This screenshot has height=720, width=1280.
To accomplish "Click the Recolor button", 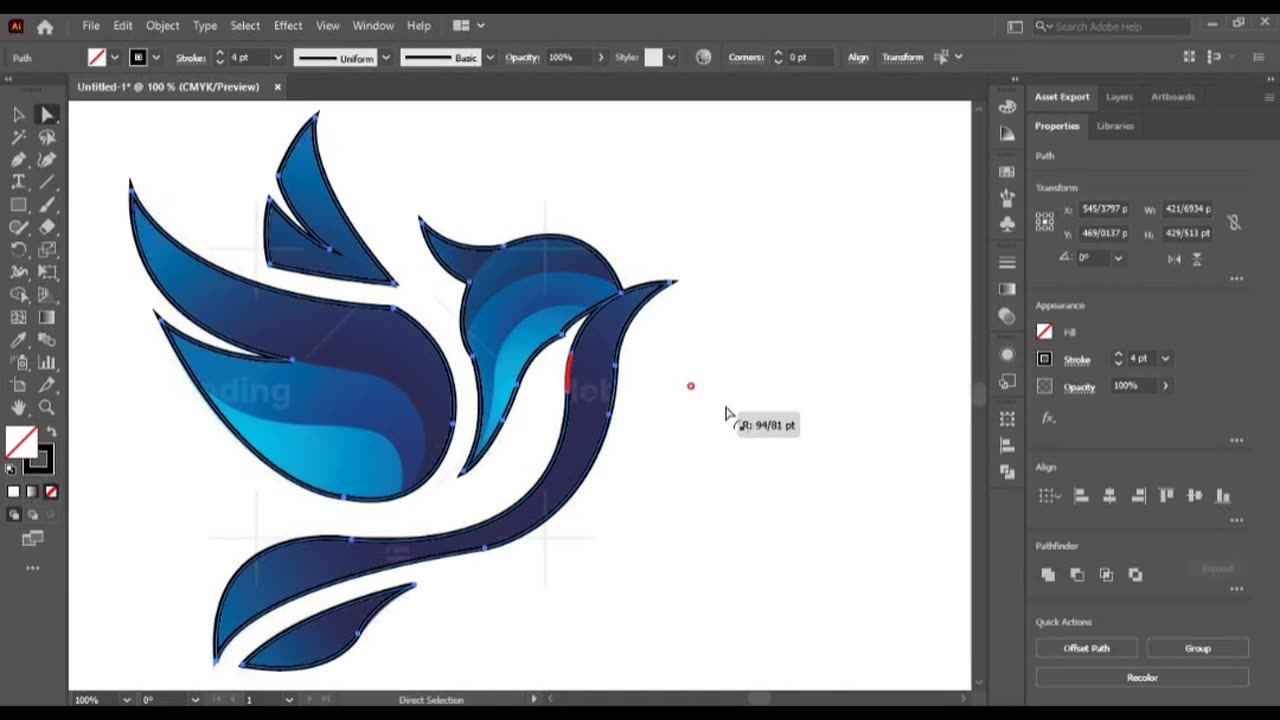I will tap(1142, 677).
